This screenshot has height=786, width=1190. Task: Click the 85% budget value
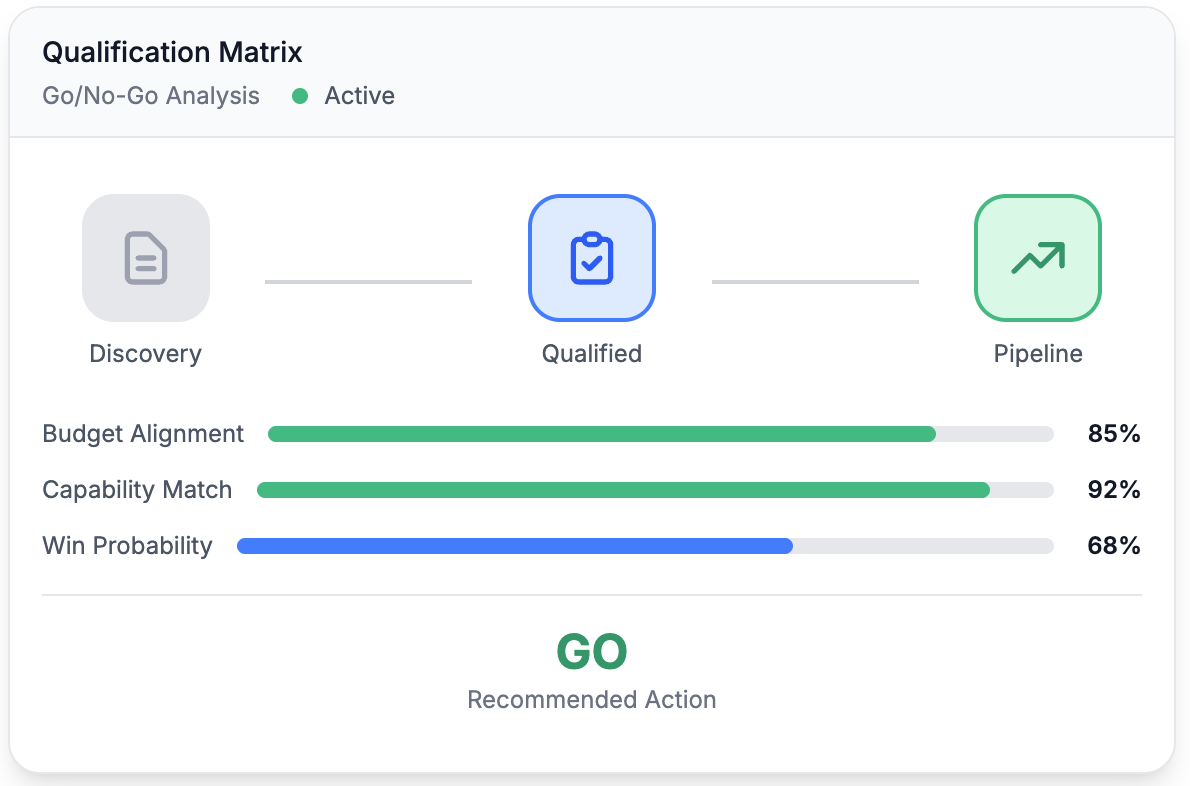1113,434
